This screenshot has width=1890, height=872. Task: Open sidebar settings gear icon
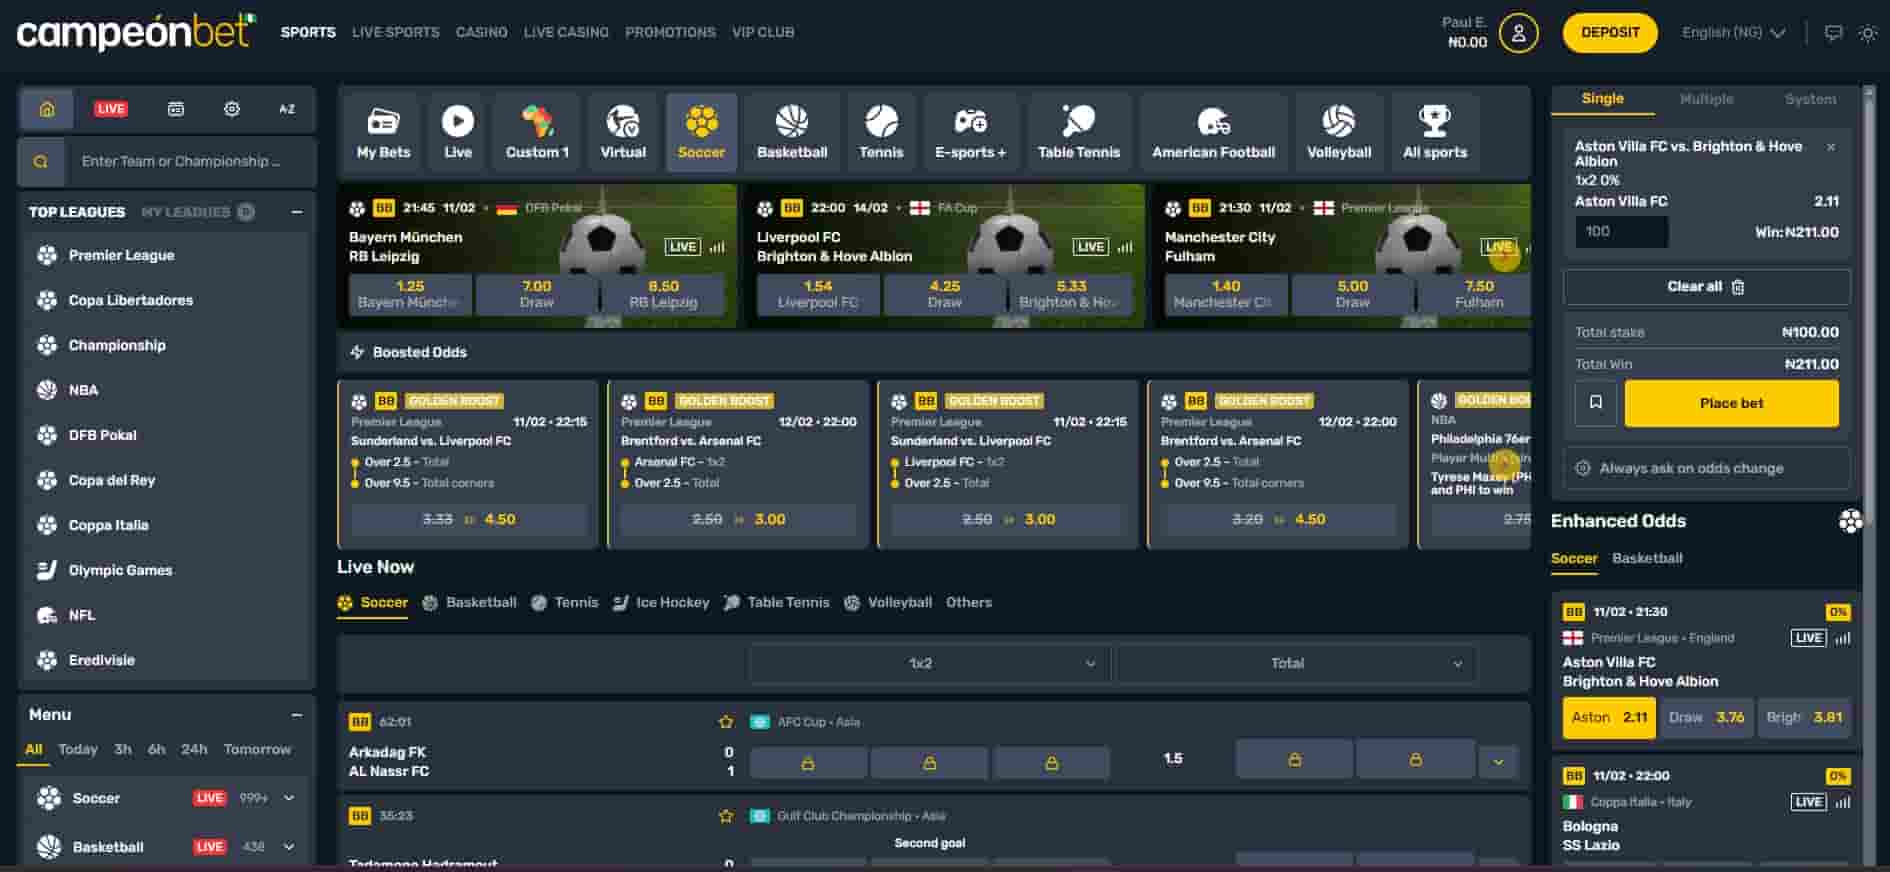coord(231,109)
